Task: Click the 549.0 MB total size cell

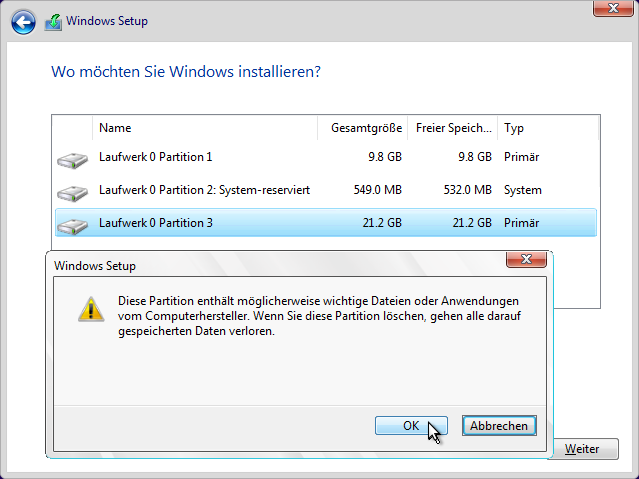Action: pyautogui.click(x=377, y=190)
